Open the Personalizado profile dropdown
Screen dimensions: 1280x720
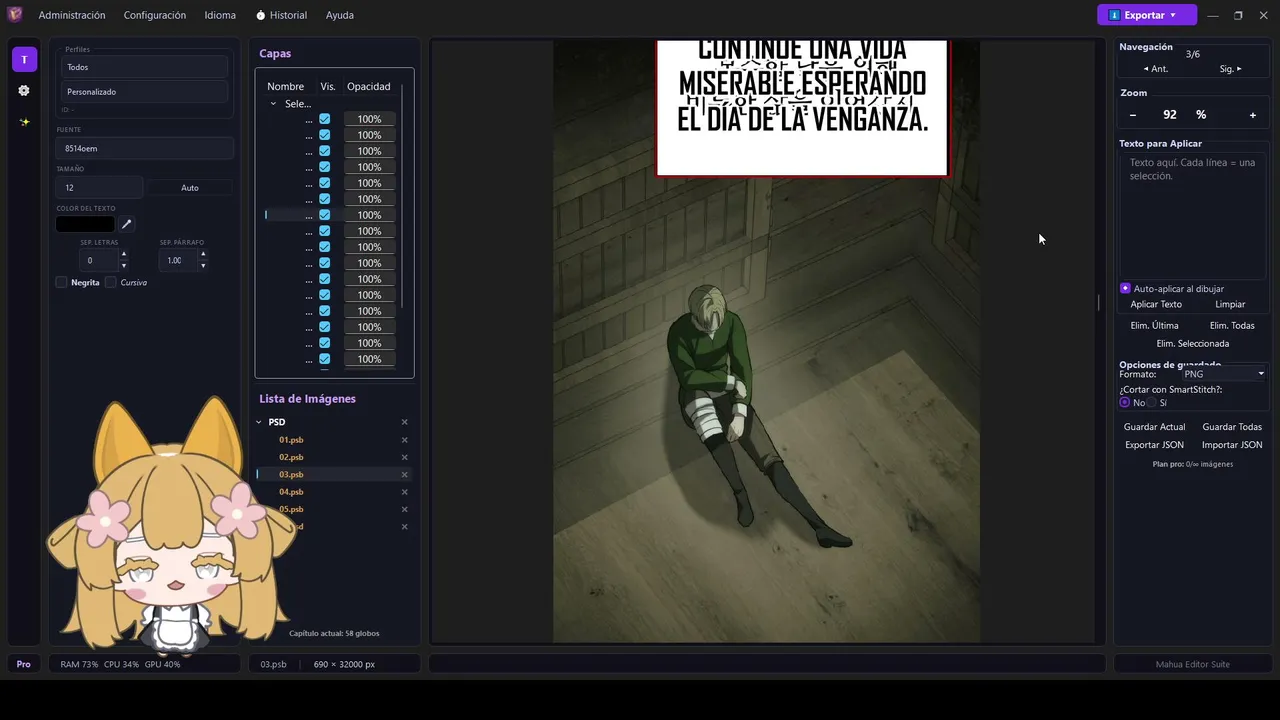tap(145, 92)
